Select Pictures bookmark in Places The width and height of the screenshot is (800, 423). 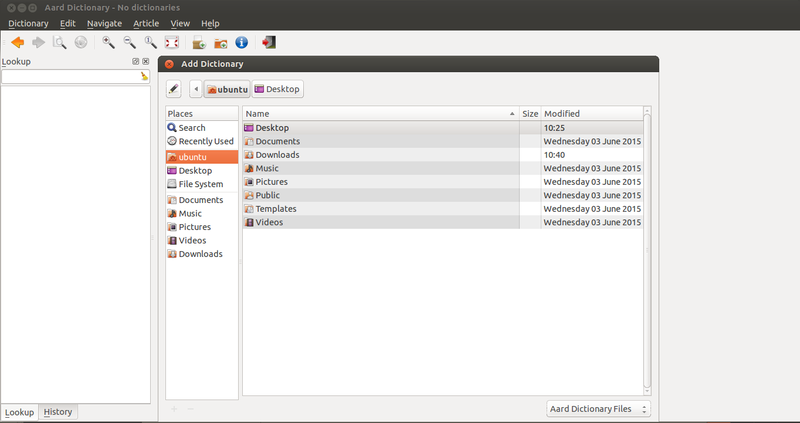[x=202, y=227]
